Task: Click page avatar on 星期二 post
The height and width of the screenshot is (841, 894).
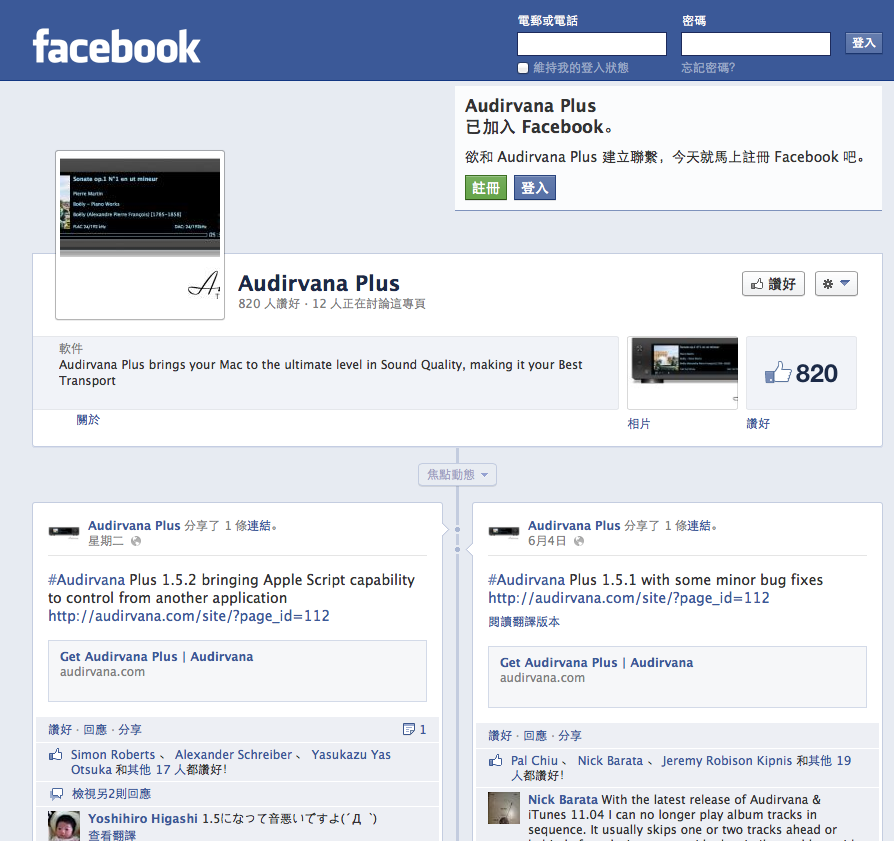Action: (64, 532)
